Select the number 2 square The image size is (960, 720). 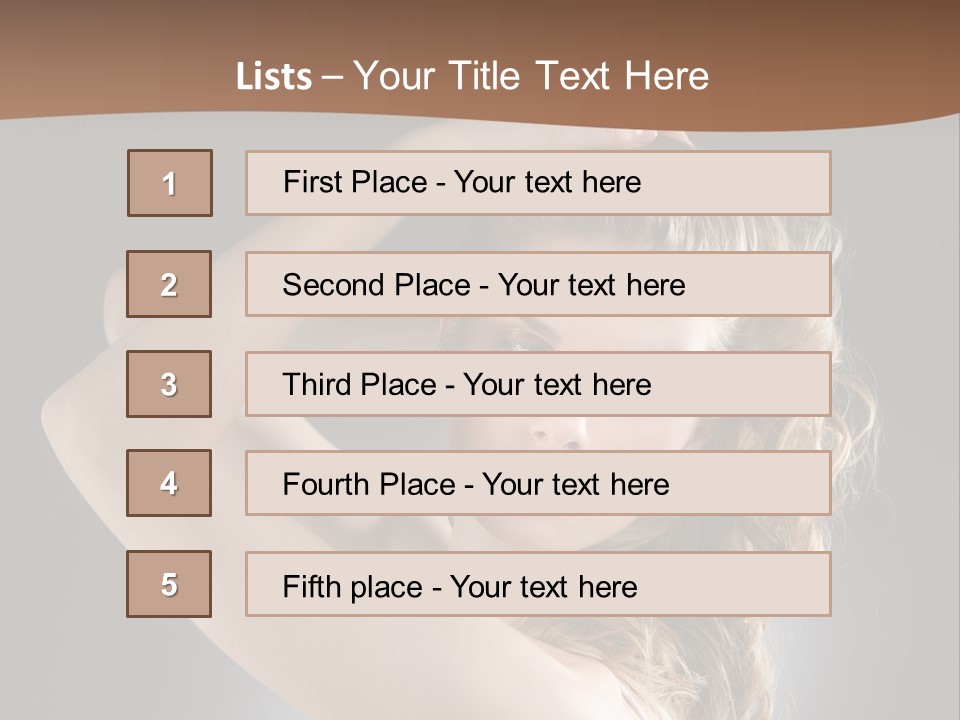tap(169, 284)
